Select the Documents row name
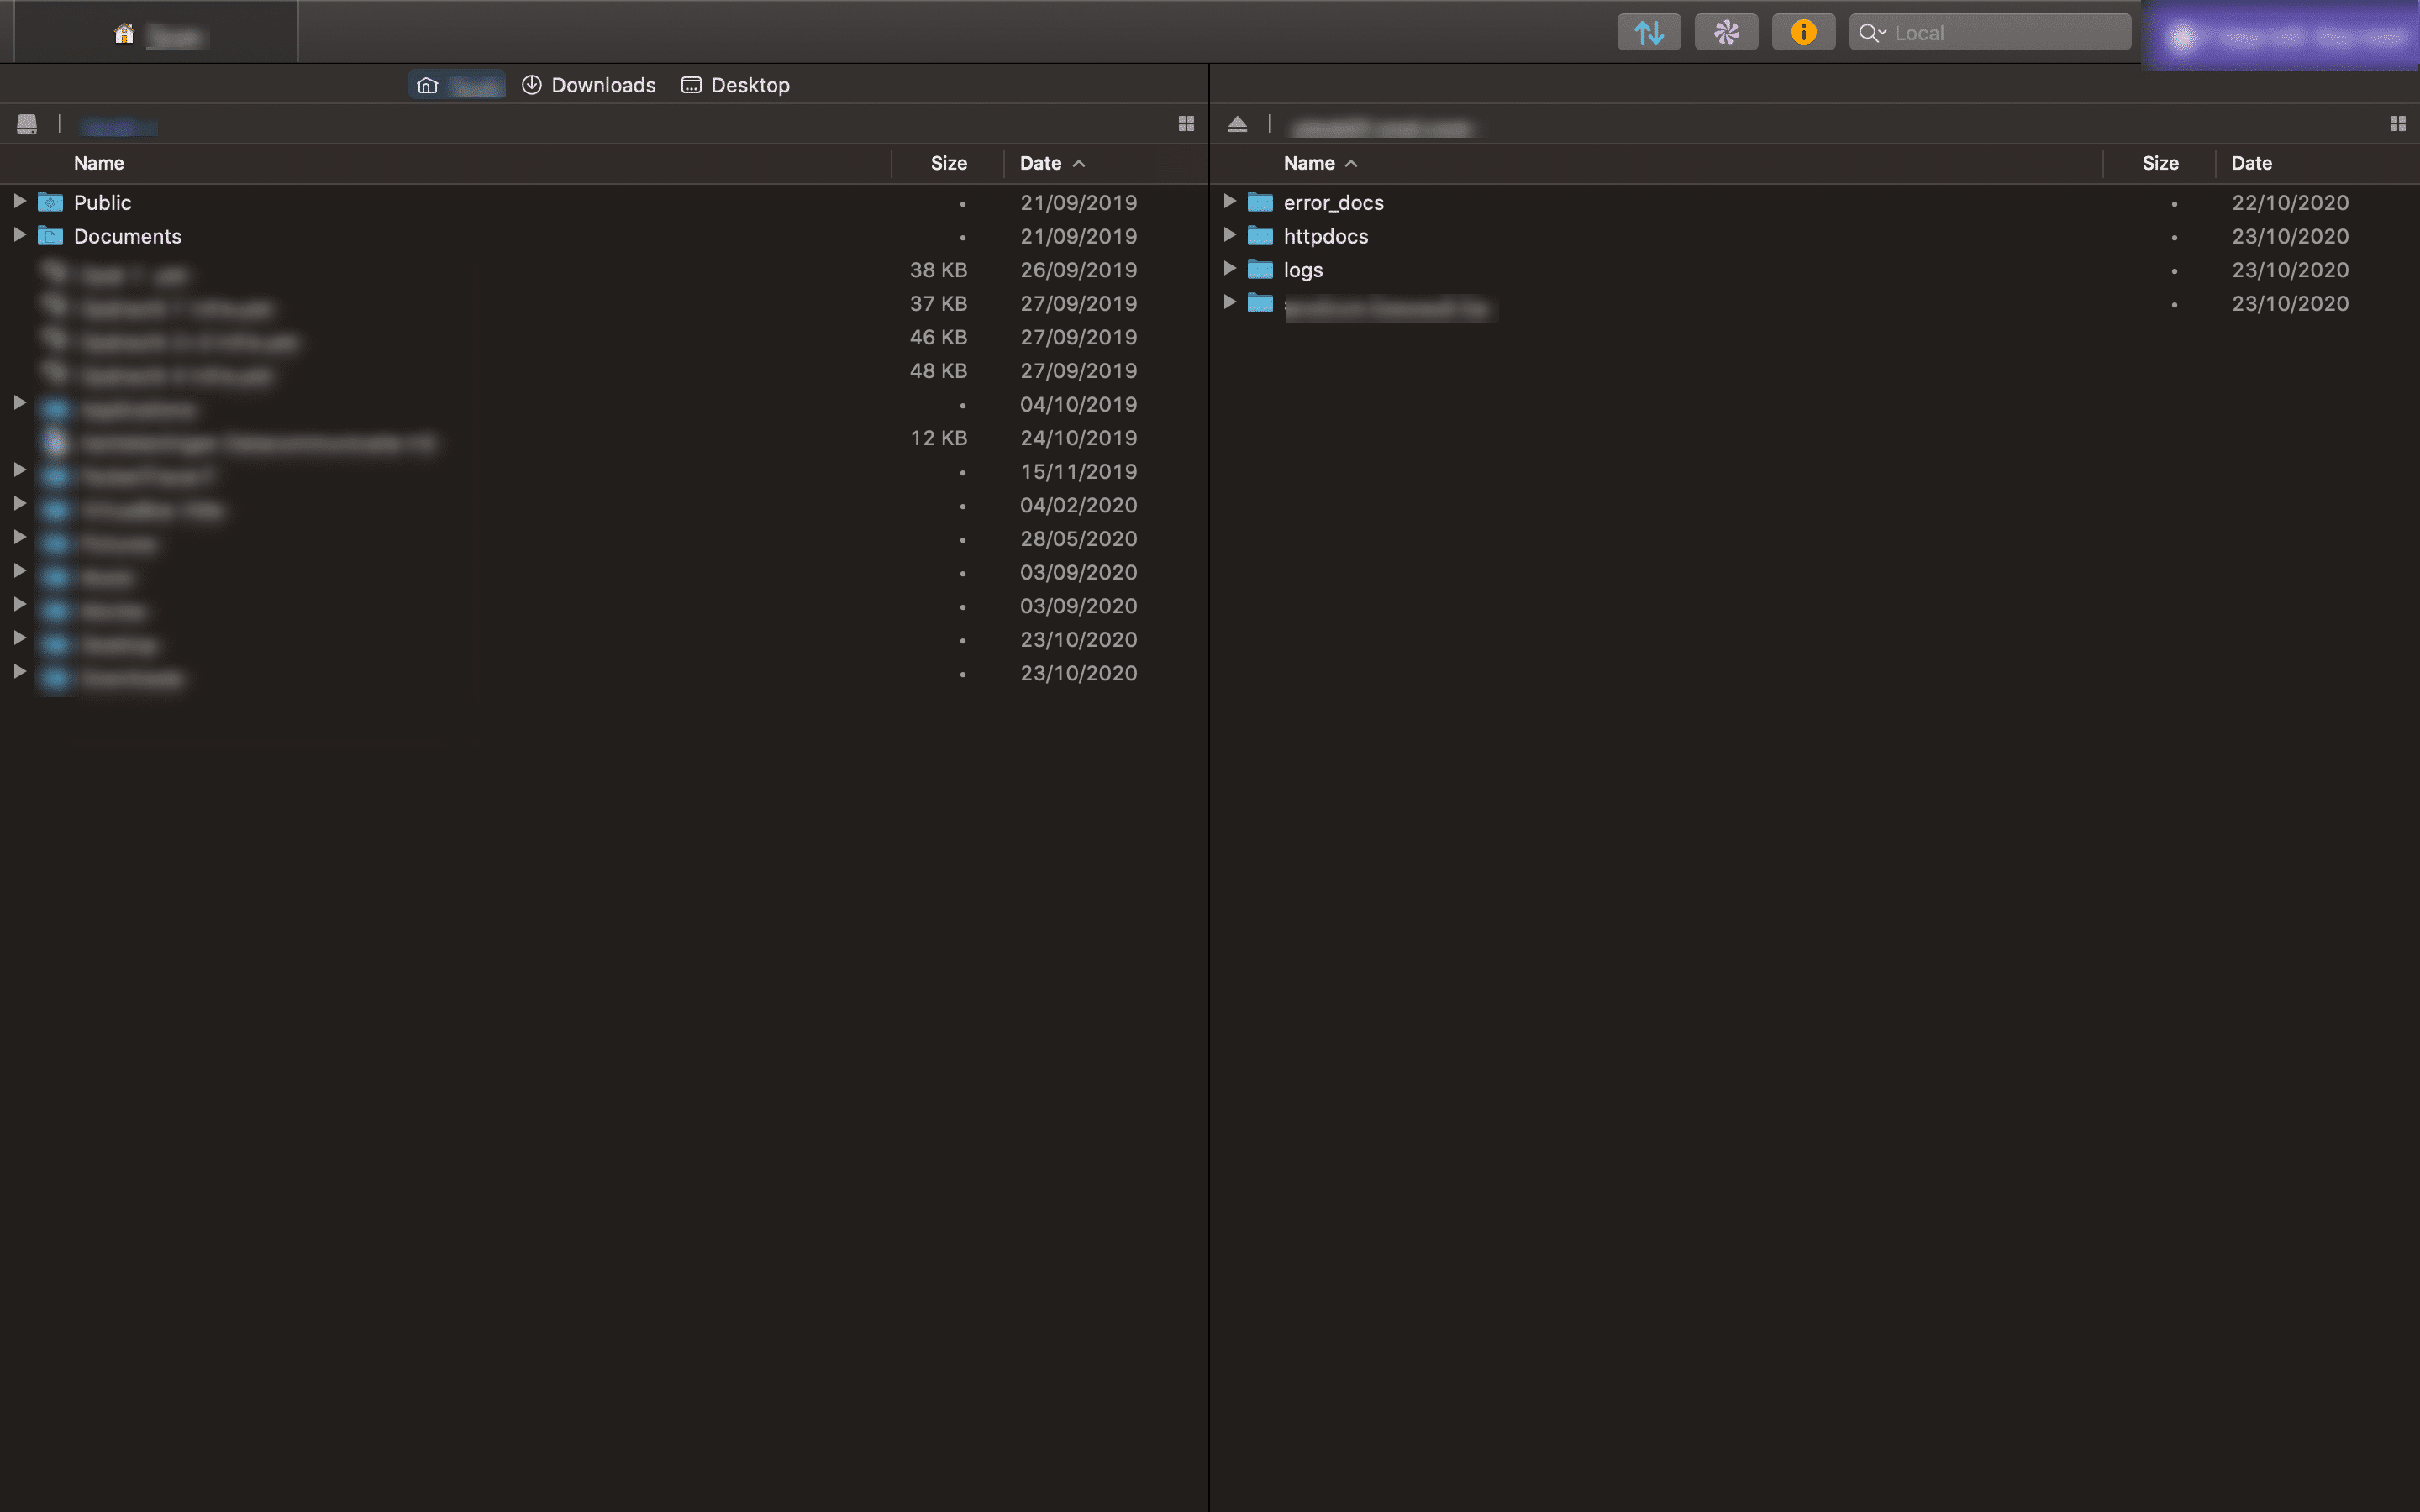 pos(127,237)
